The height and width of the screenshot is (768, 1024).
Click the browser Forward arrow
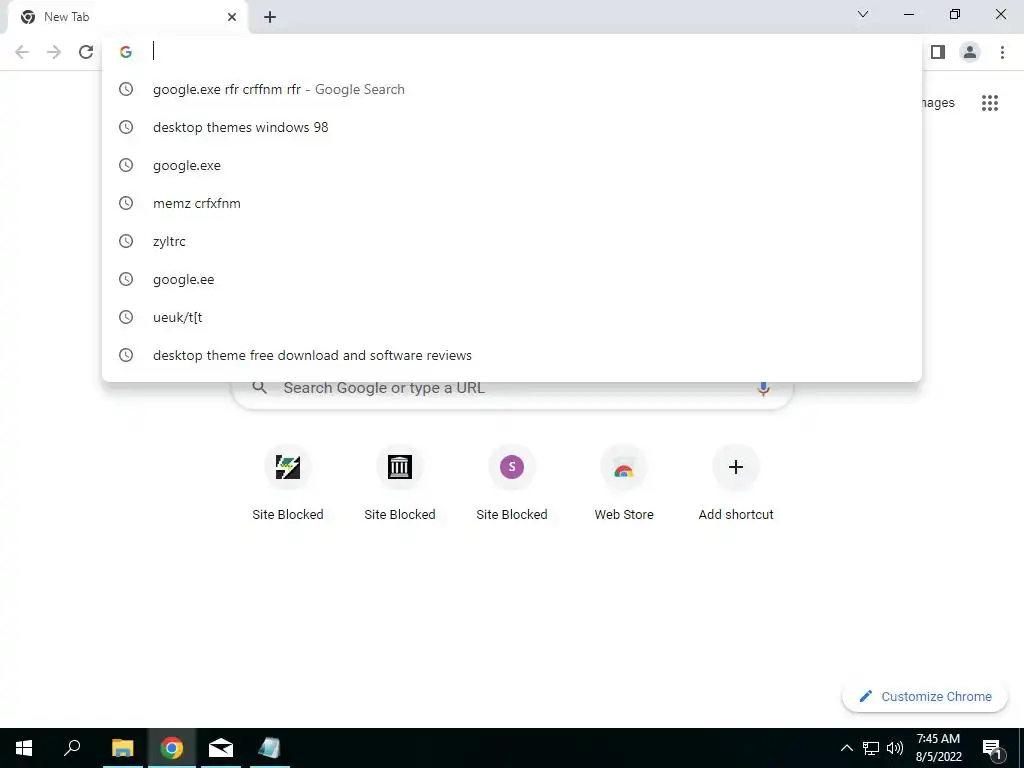[x=54, y=52]
